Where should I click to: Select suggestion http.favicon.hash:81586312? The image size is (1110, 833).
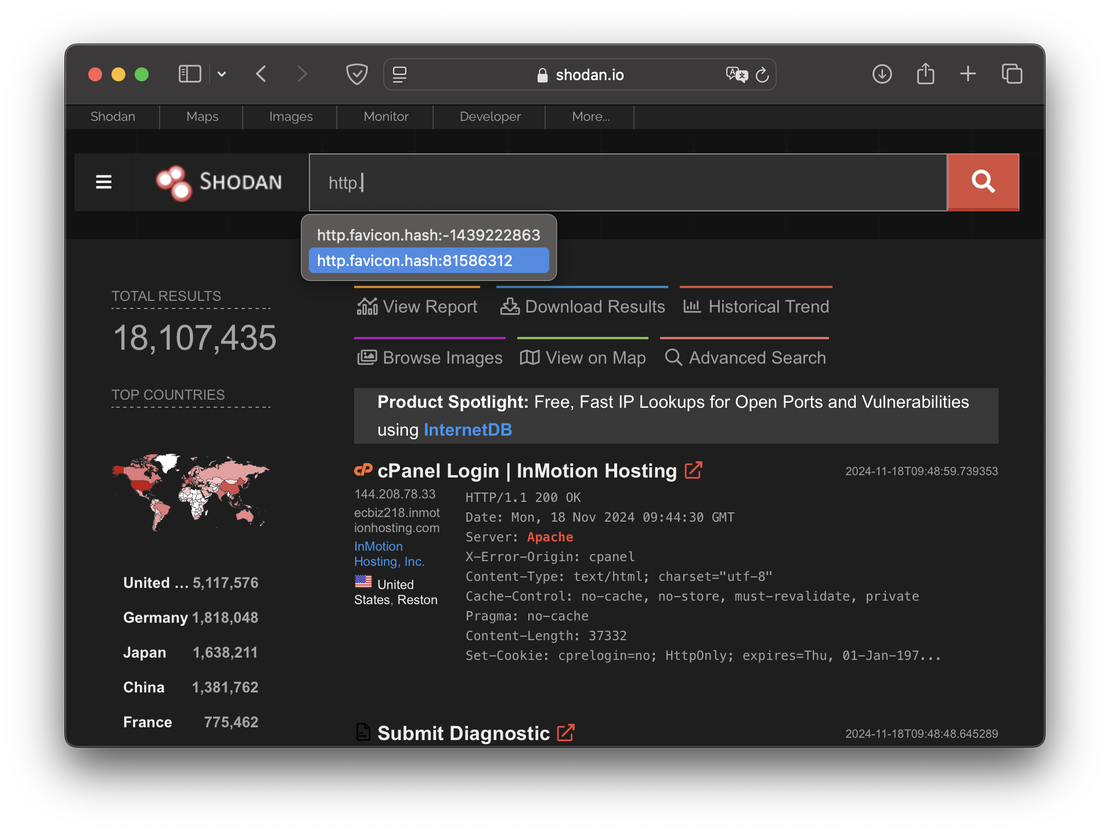click(x=428, y=261)
